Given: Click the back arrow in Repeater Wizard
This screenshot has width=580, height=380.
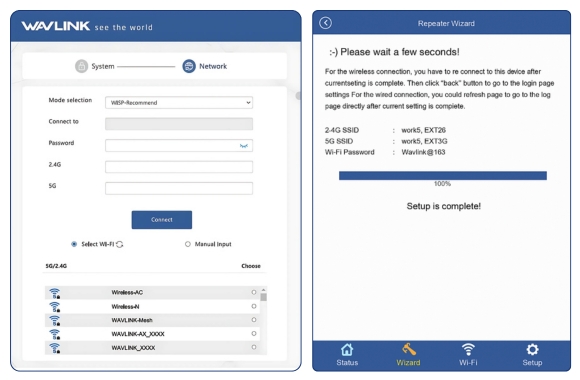Looking at the screenshot, I should click(x=326, y=23).
